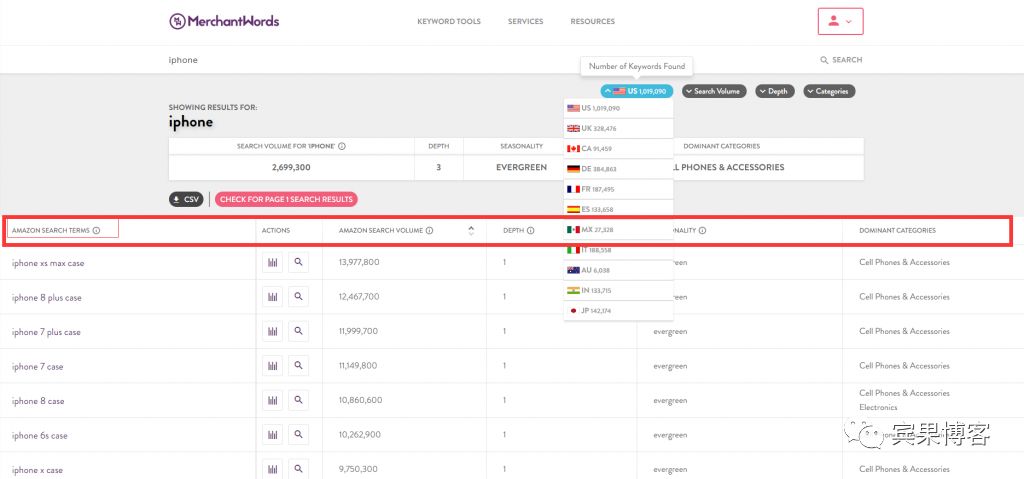Click the 13,977,800 search volume value

pos(359,262)
